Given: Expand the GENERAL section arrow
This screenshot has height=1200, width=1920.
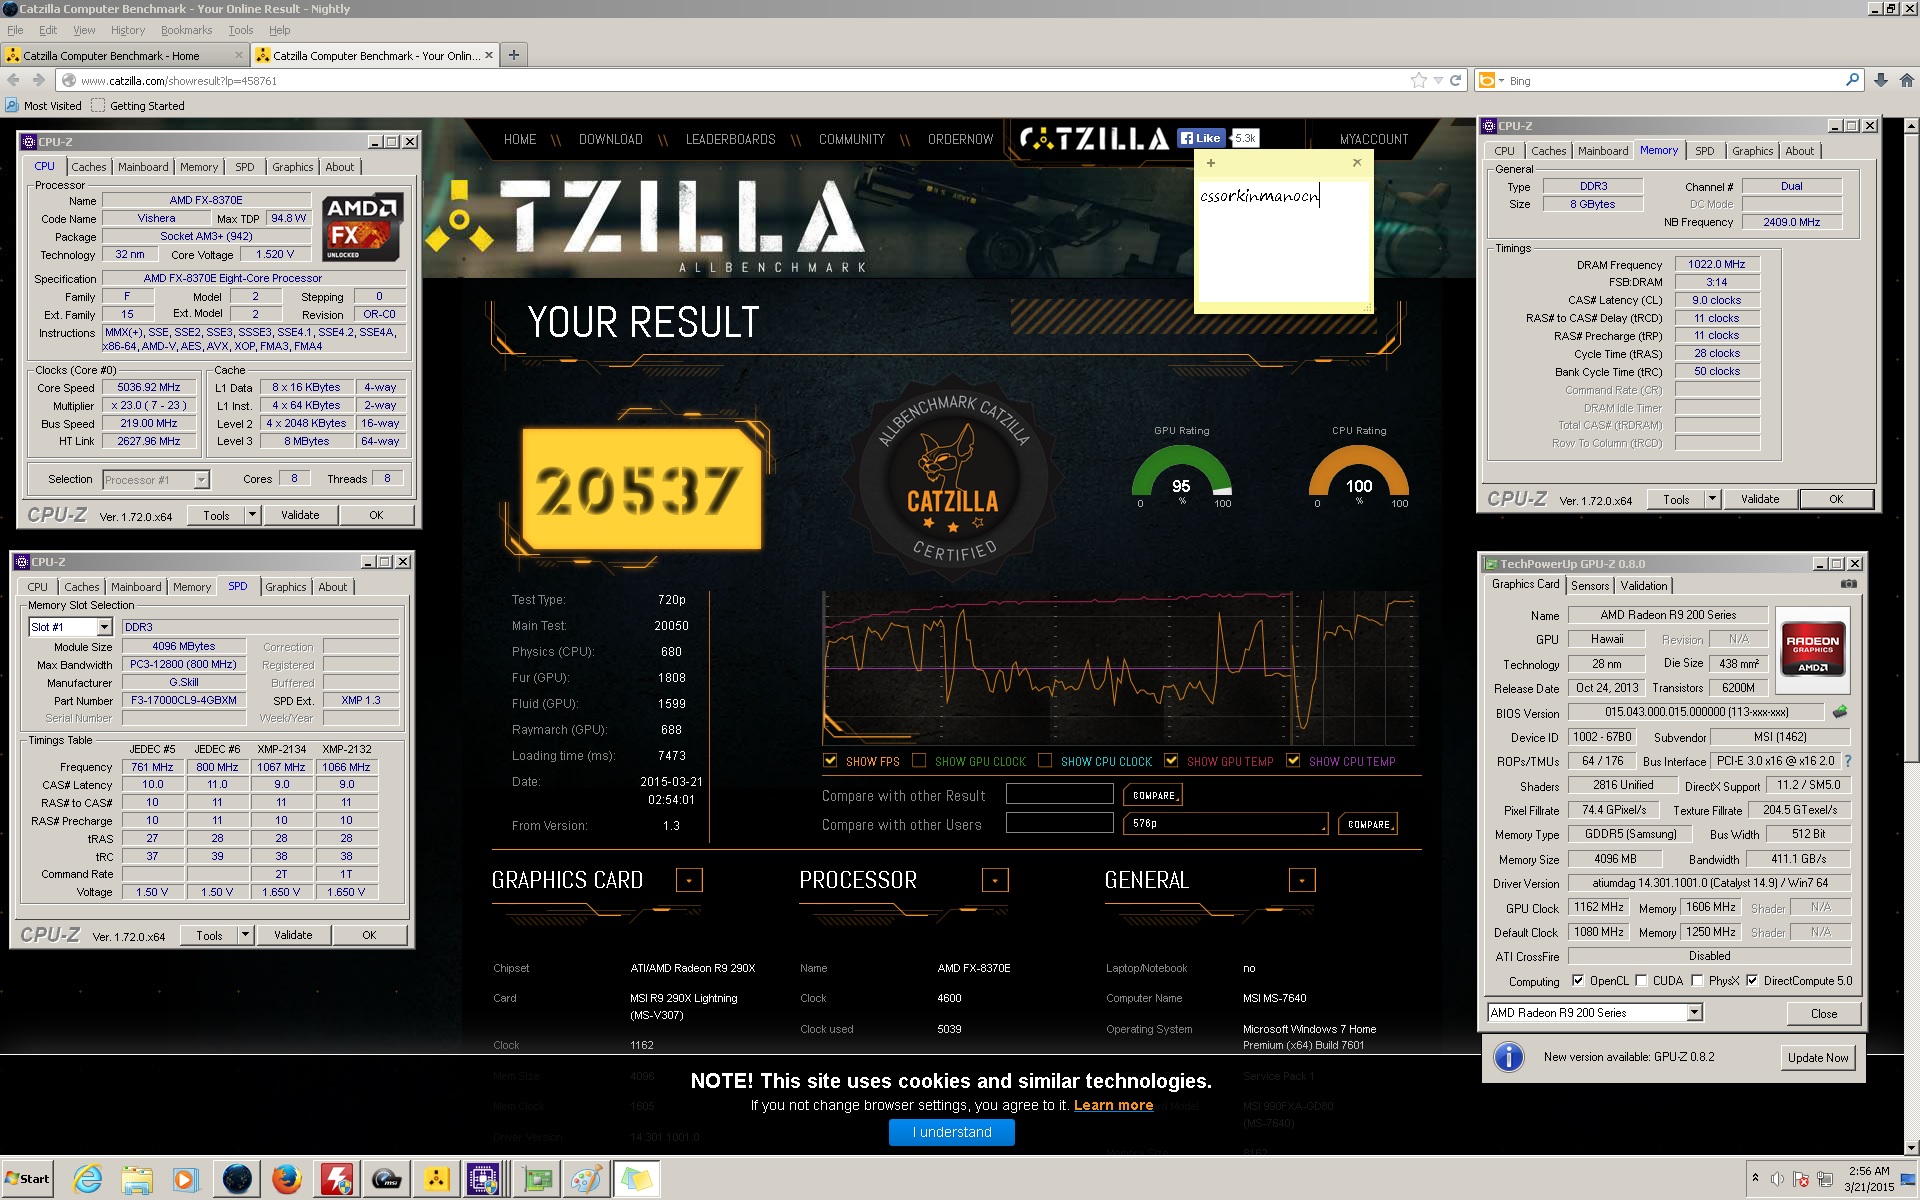Looking at the screenshot, I should tap(1302, 880).
